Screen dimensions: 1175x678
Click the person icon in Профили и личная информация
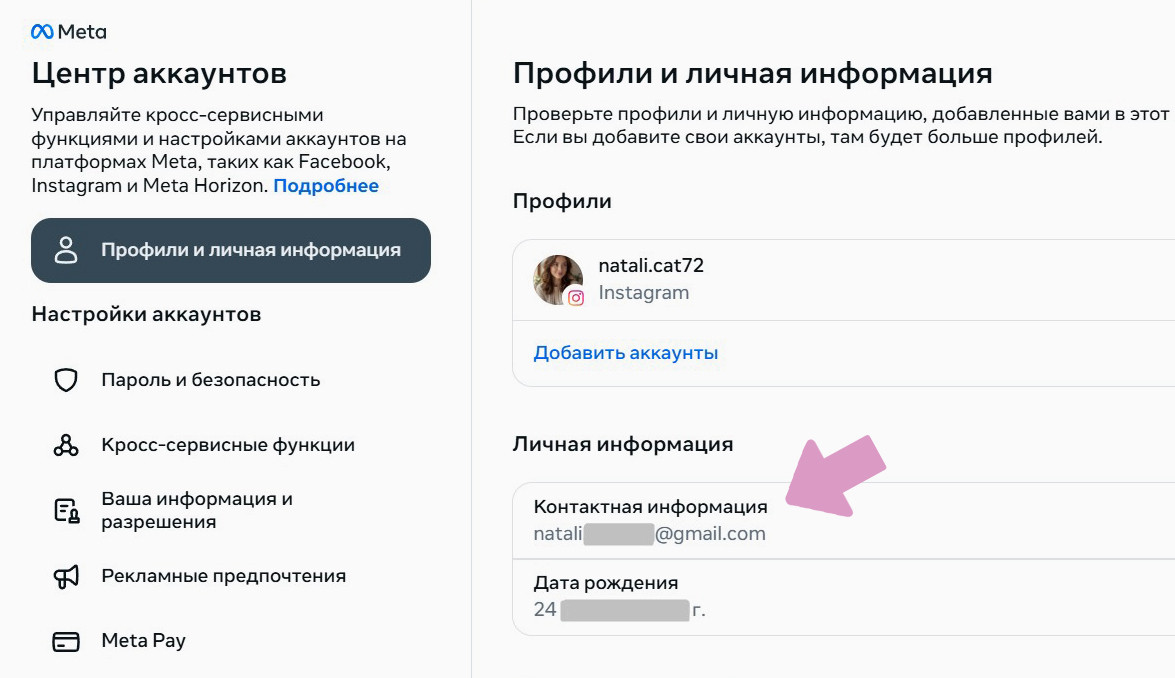(68, 250)
